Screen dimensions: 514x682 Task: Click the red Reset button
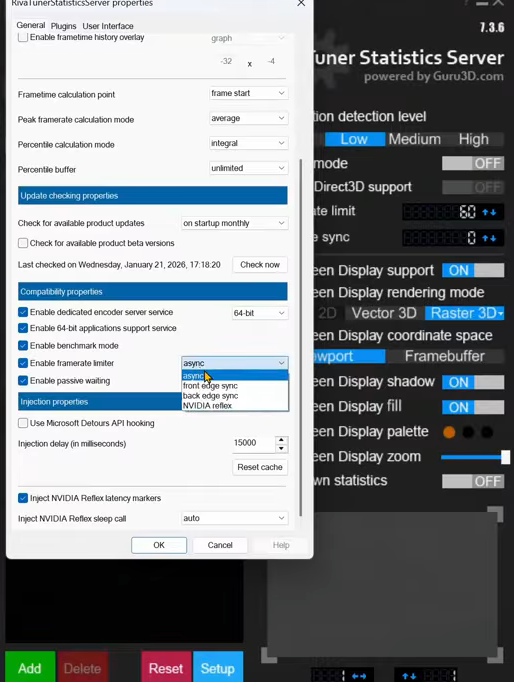click(x=166, y=668)
